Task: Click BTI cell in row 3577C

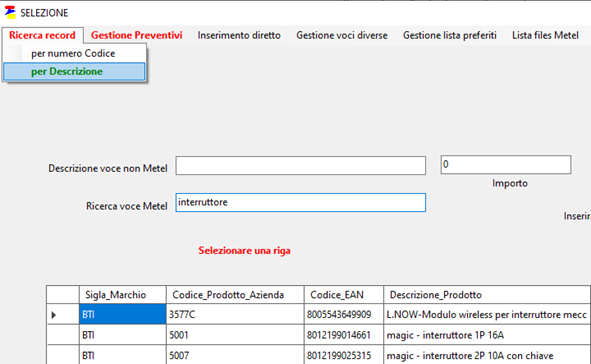Action: (122, 314)
